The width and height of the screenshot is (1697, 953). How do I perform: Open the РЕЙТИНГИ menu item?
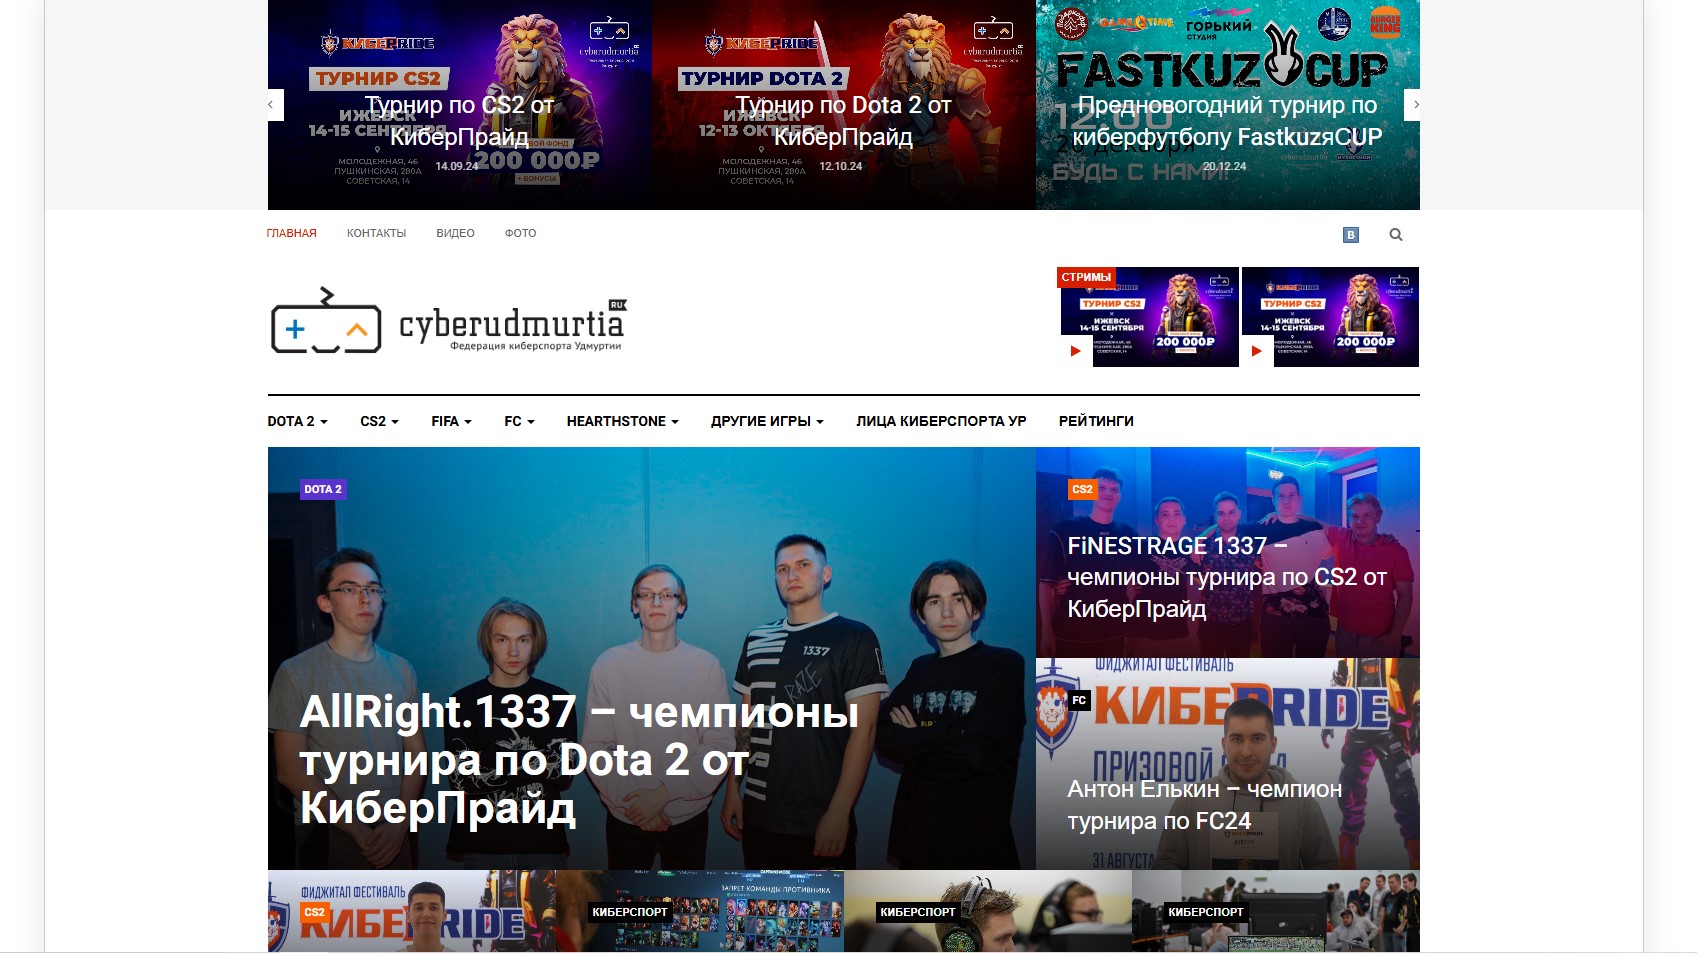pyautogui.click(x=1096, y=421)
